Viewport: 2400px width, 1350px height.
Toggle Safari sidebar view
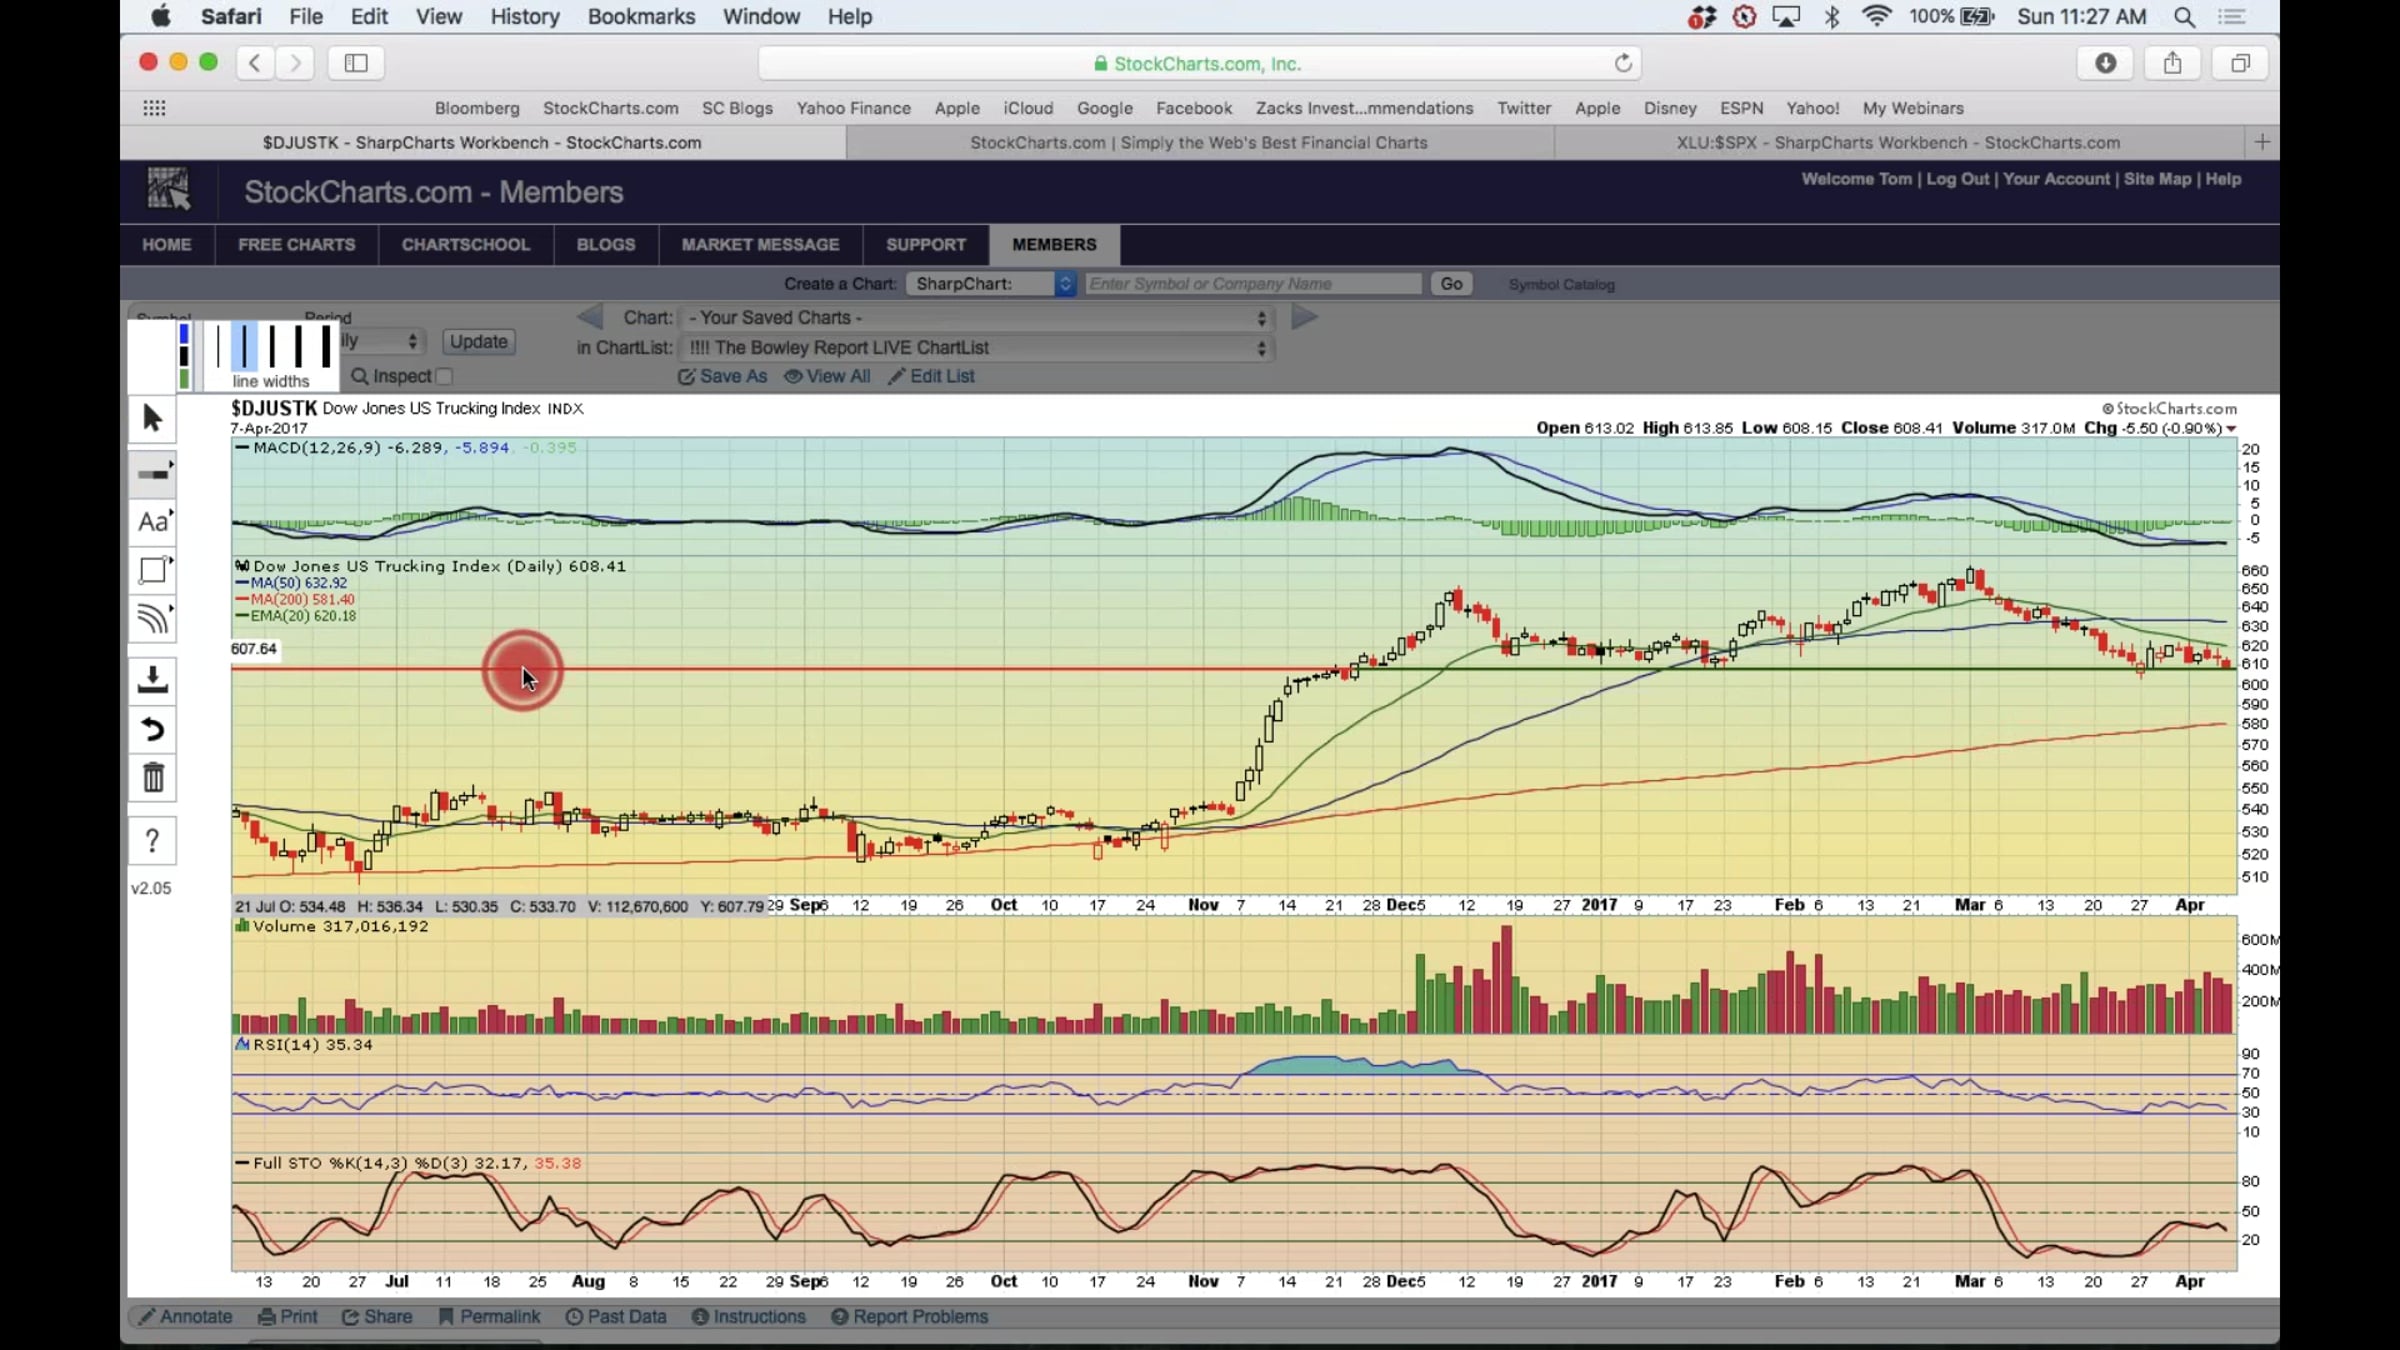pos(356,63)
